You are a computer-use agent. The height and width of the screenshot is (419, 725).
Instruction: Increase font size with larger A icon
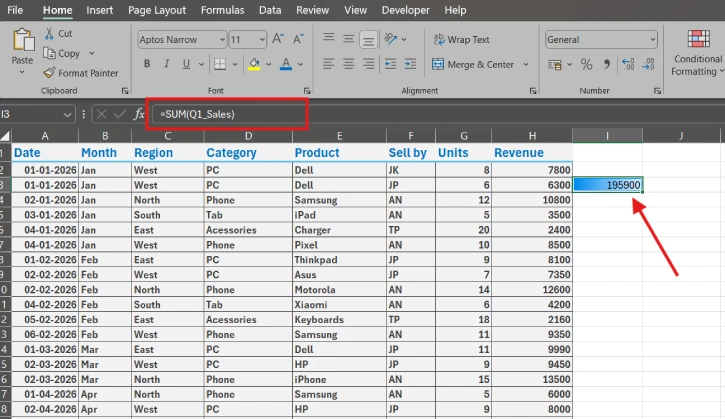[278, 39]
